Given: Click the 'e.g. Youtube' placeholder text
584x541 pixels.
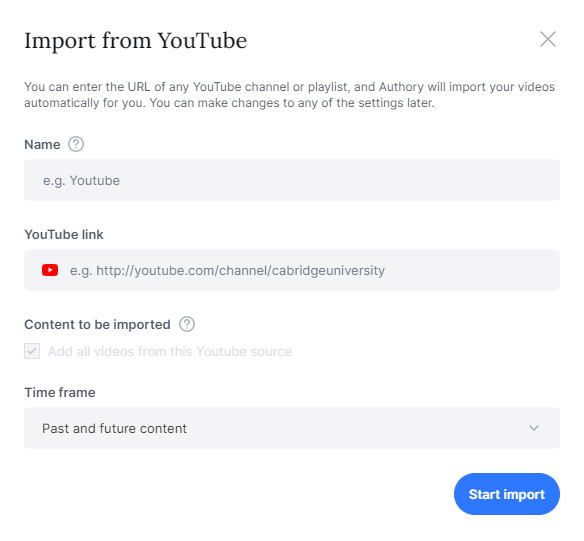Looking at the screenshot, I should (x=81, y=181).
